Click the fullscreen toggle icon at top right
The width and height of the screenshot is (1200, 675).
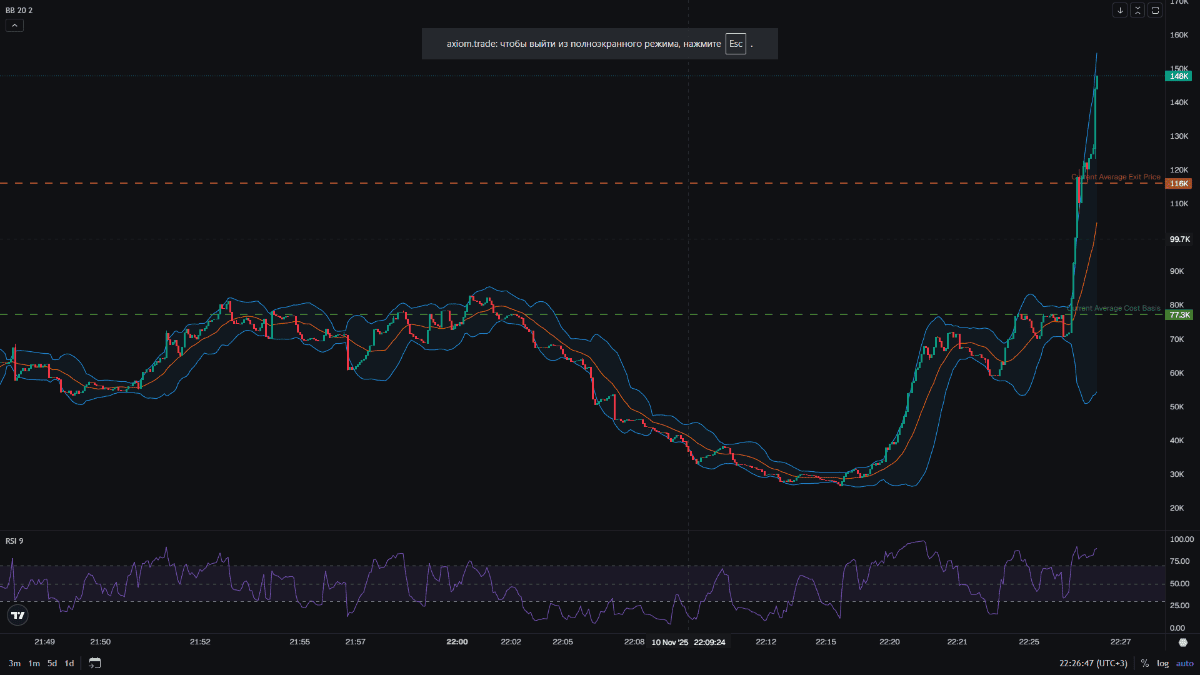click(1155, 10)
